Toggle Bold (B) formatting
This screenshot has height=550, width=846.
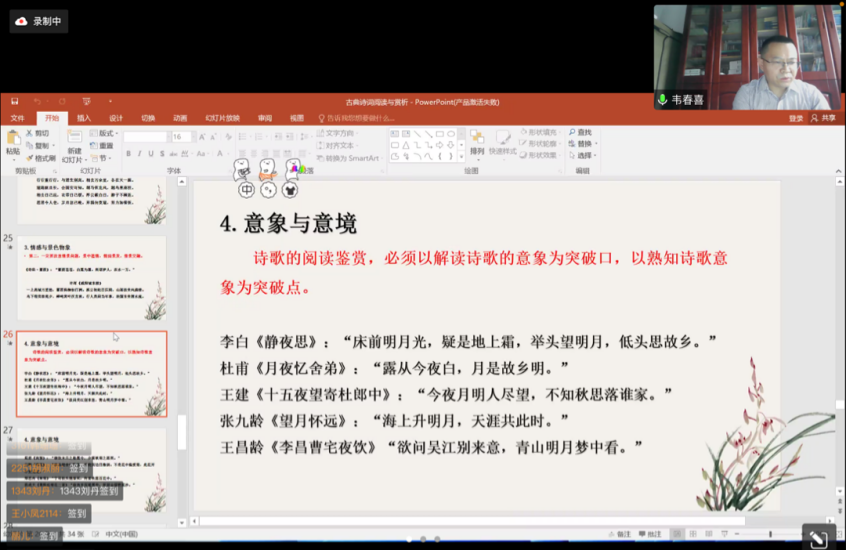tap(128, 154)
